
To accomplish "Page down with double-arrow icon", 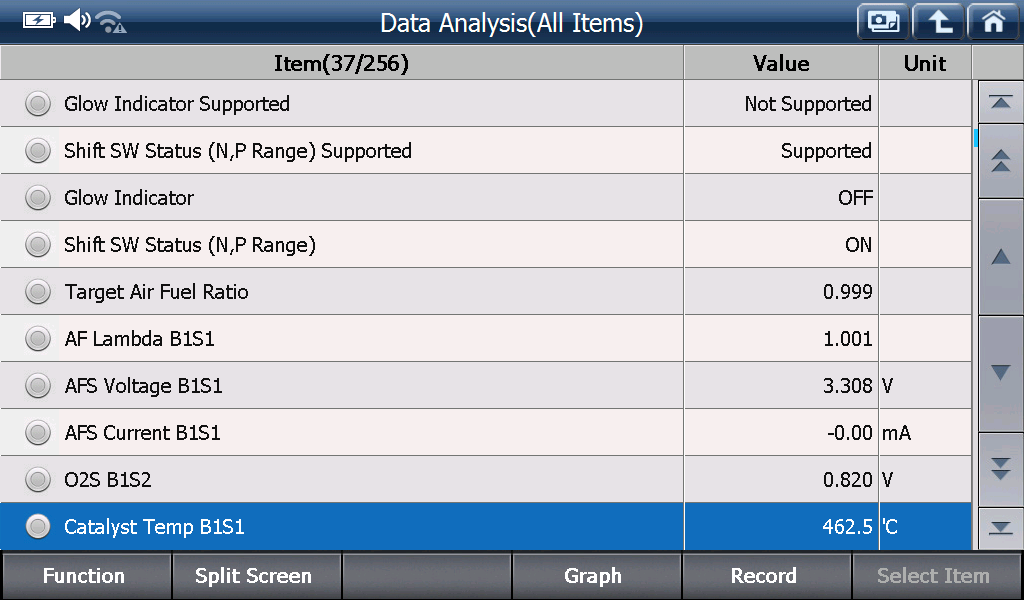I will (1000, 469).
